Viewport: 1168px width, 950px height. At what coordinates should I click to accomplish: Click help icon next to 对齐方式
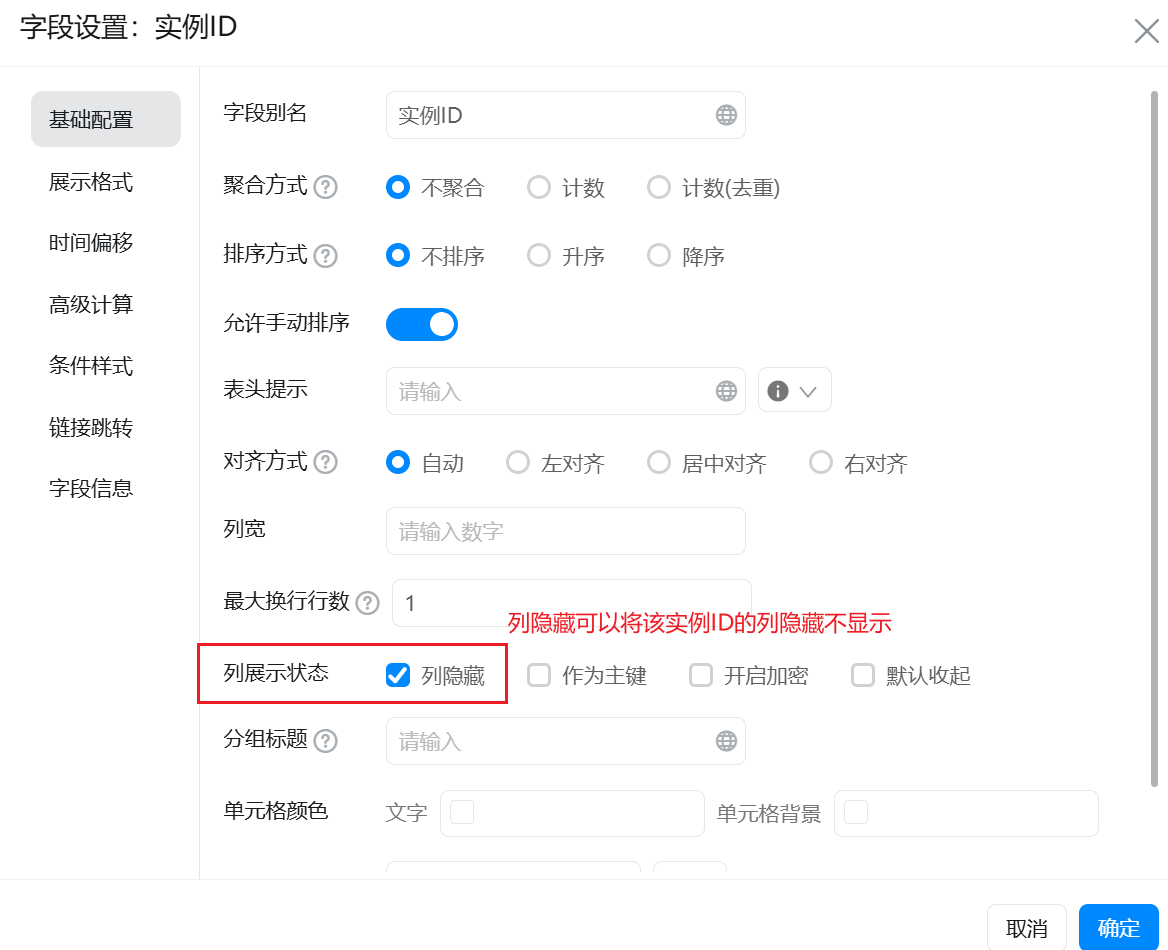click(x=325, y=463)
